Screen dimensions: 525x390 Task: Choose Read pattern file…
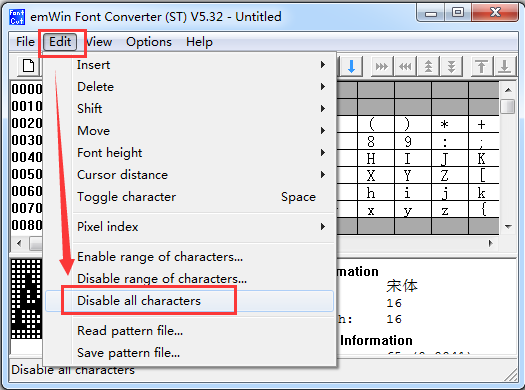[x=190, y=331]
